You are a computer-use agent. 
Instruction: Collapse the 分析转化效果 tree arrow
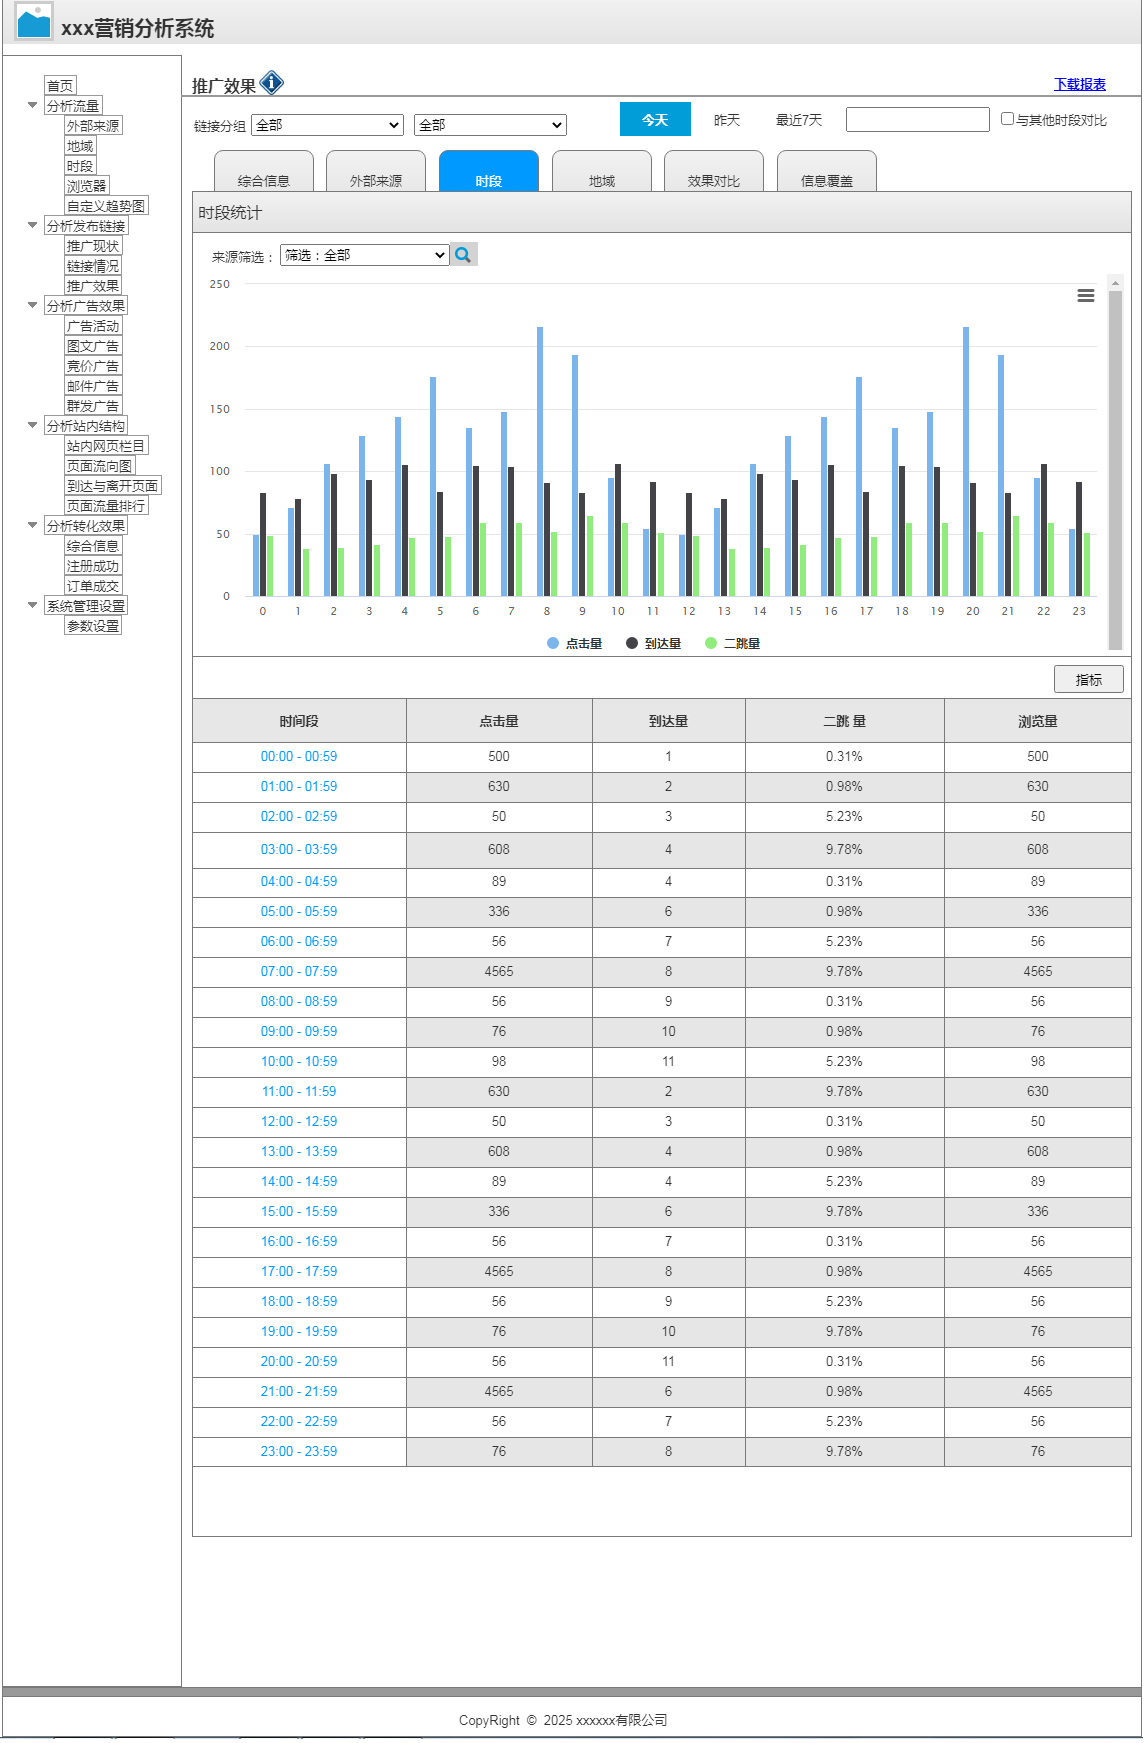click(x=32, y=525)
